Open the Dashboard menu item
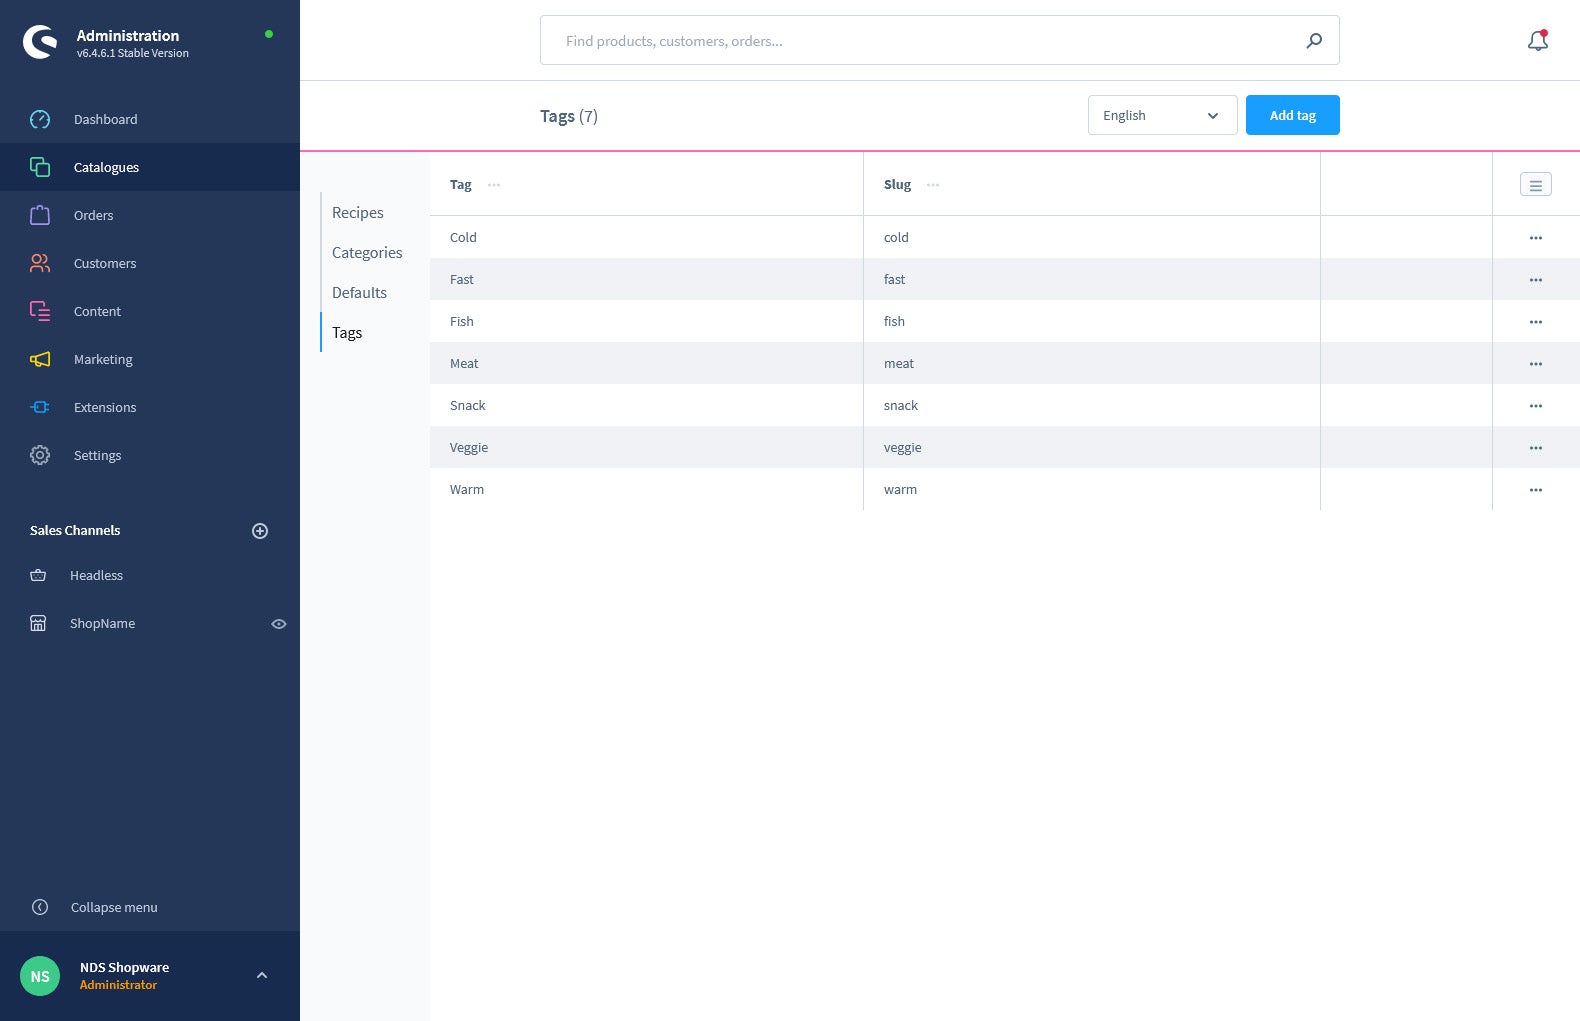1580x1021 pixels. coord(150,119)
